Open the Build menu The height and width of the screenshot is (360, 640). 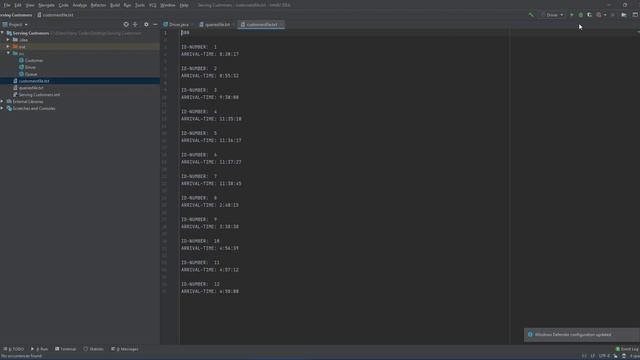coord(115,5)
